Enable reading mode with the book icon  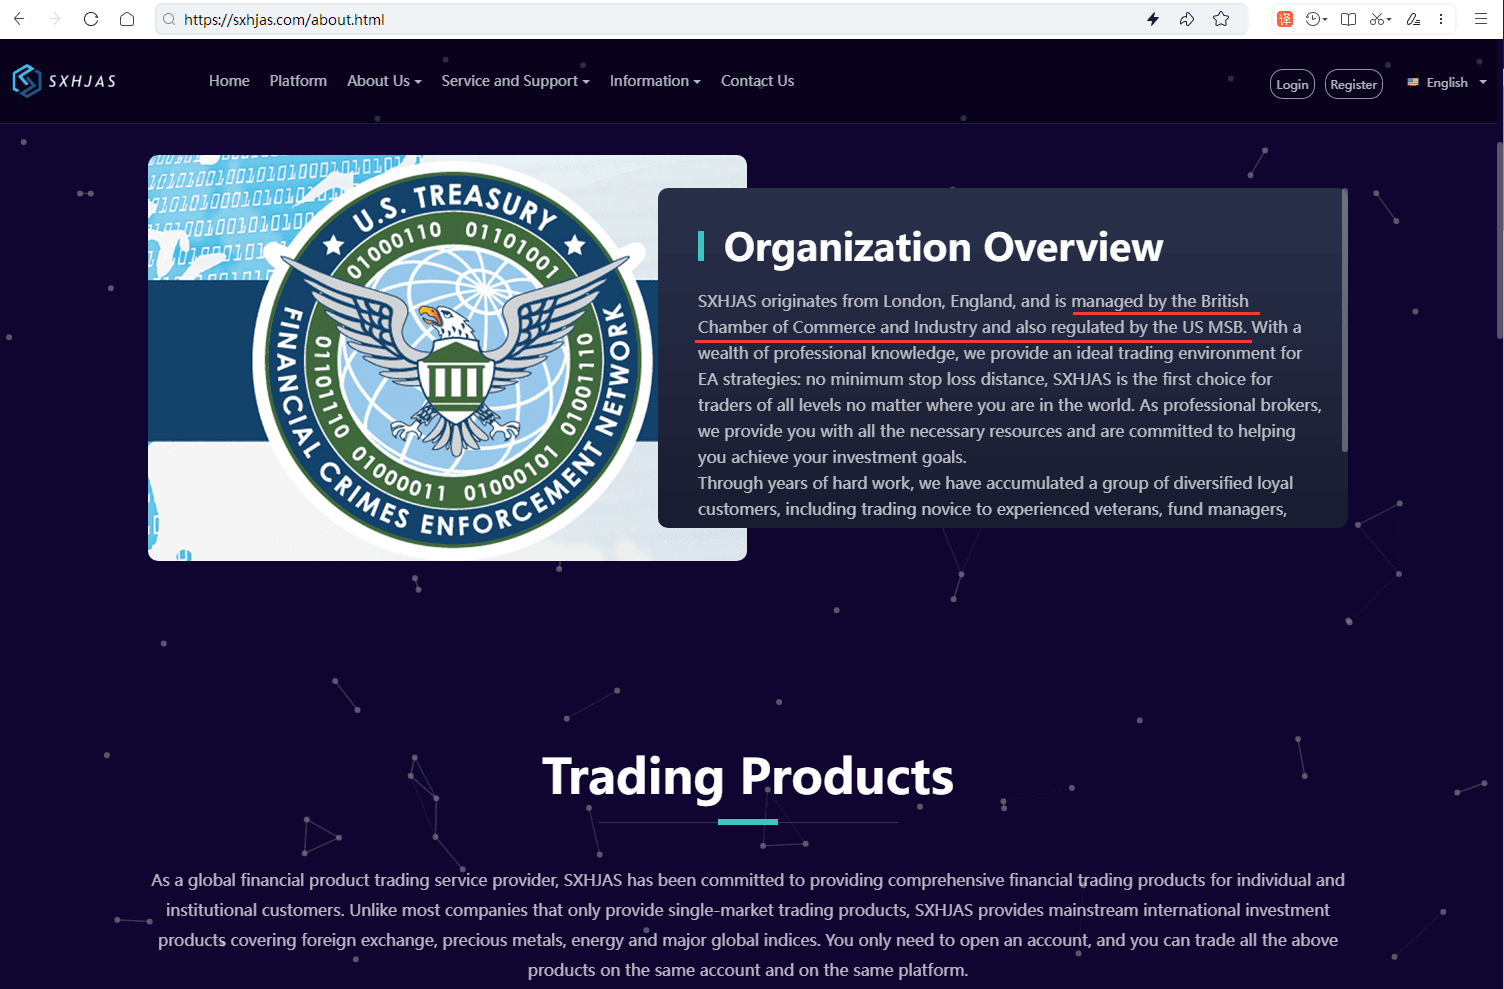point(1348,19)
